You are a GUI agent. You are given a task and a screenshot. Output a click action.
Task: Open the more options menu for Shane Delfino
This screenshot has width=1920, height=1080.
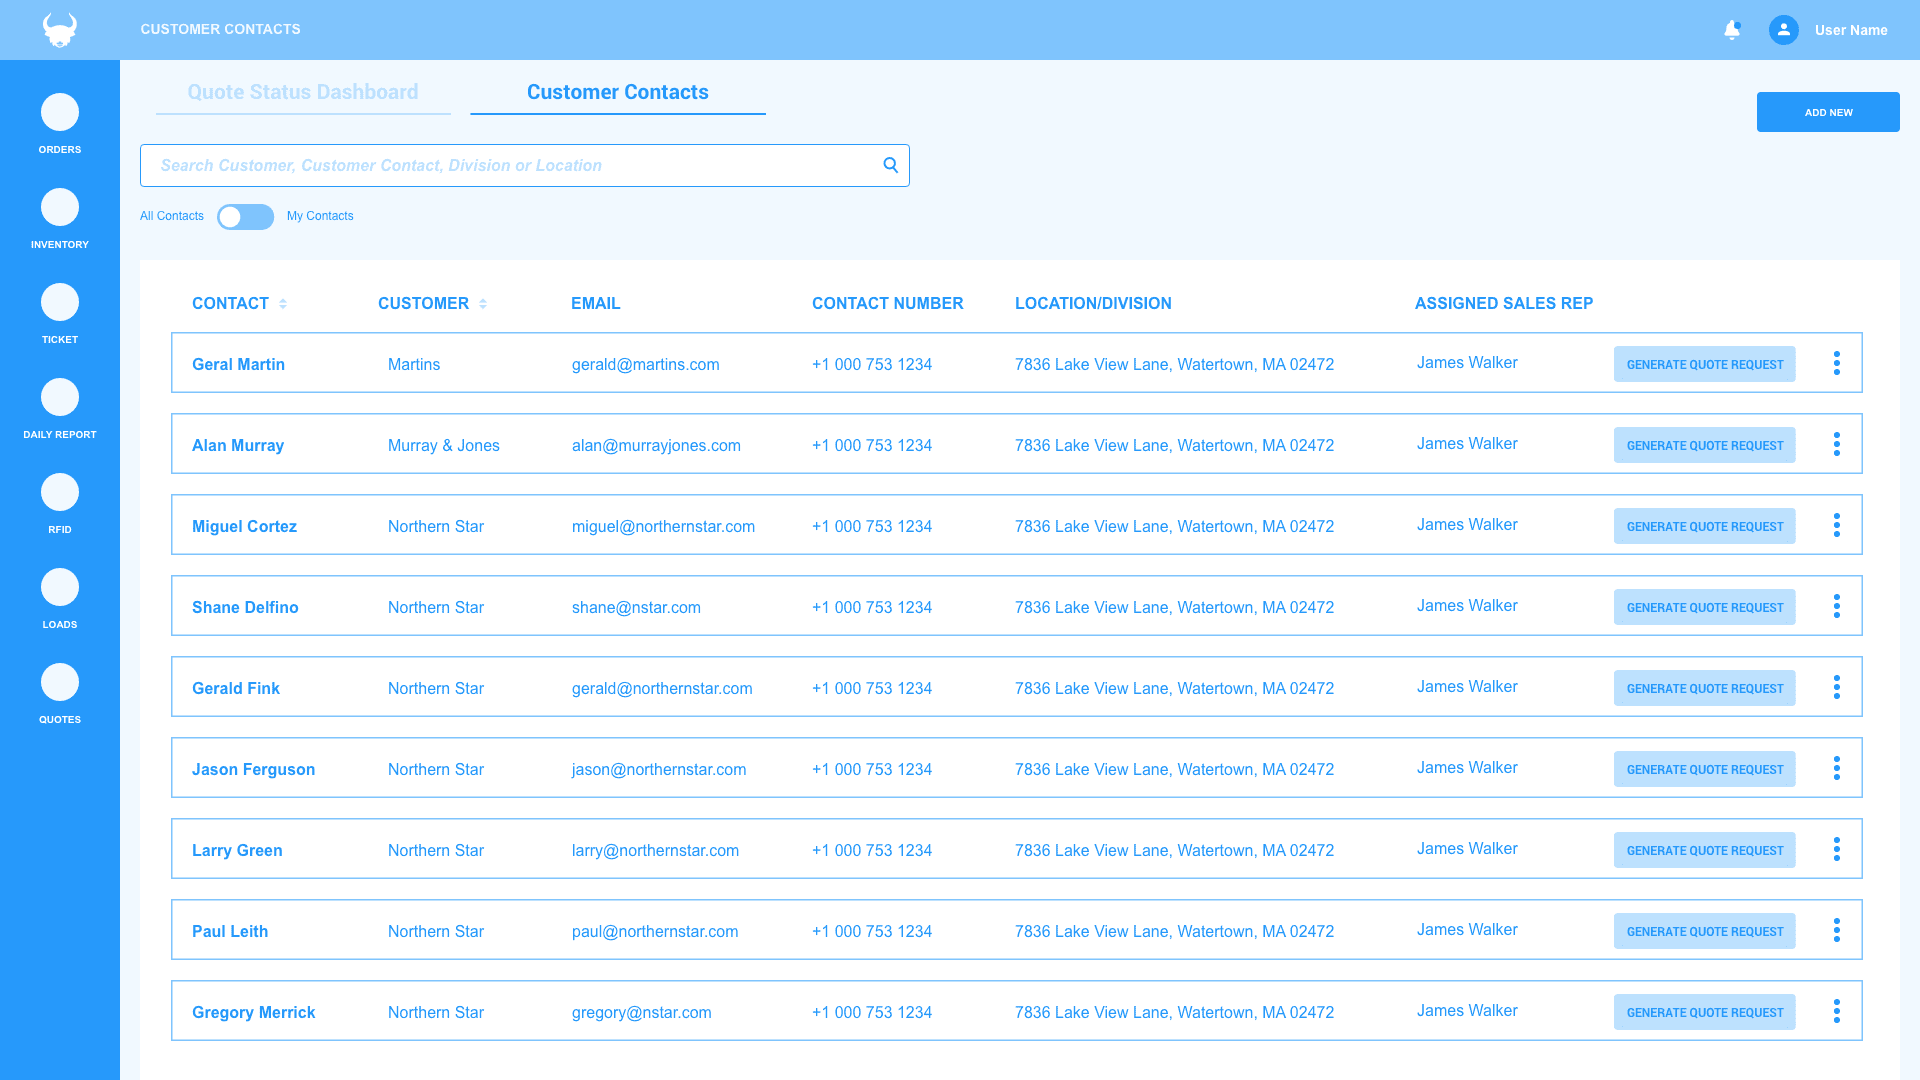click(x=1837, y=606)
